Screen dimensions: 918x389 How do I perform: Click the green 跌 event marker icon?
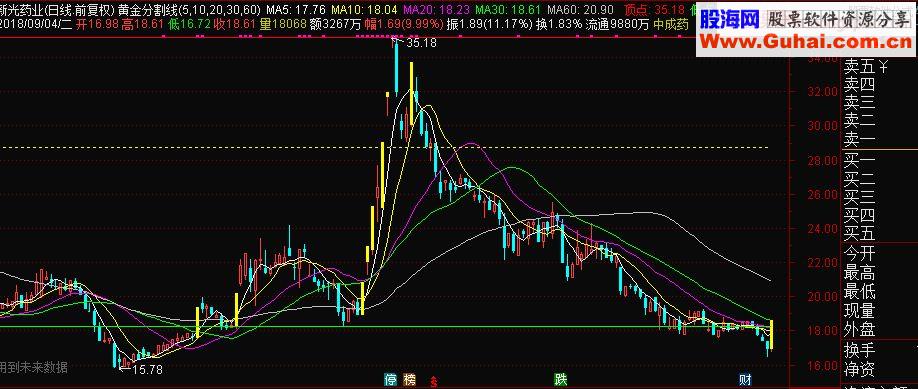561,380
